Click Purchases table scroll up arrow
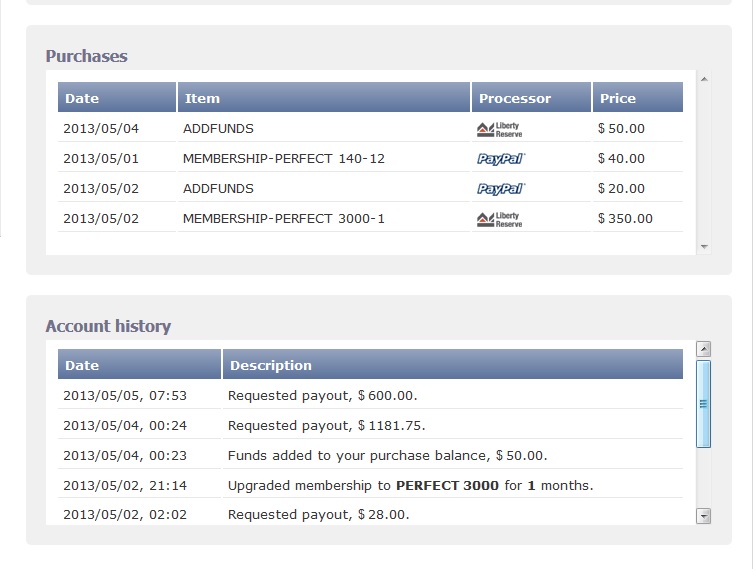The image size is (753, 569). [704, 79]
